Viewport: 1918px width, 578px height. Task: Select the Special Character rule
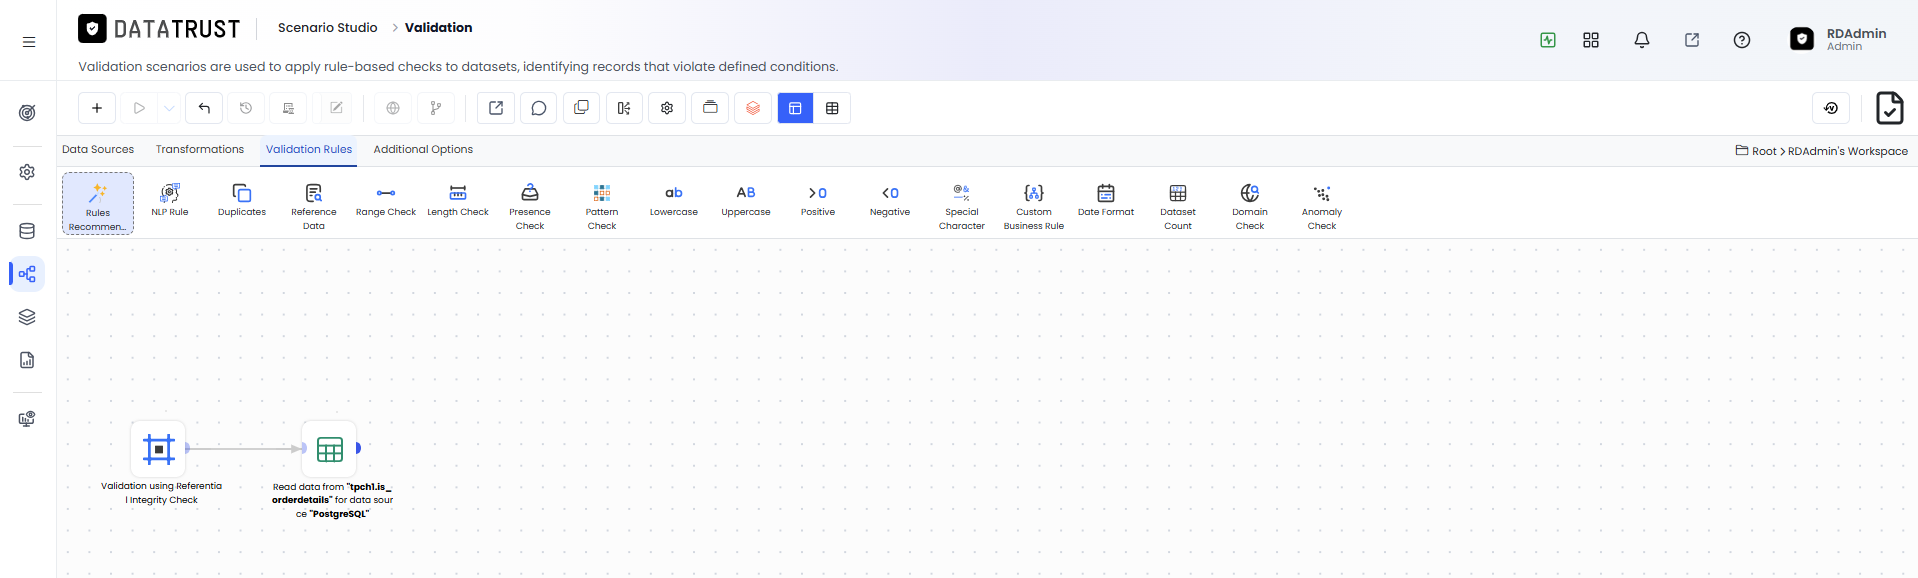962,206
